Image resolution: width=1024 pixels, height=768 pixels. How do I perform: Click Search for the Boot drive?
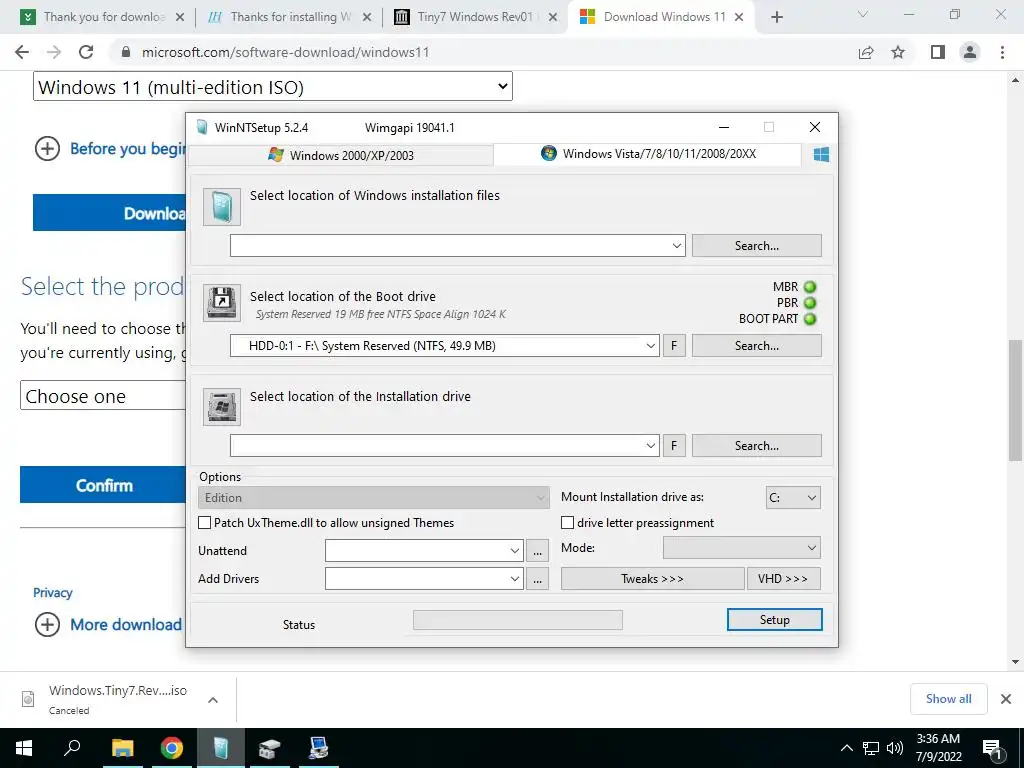tap(756, 345)
